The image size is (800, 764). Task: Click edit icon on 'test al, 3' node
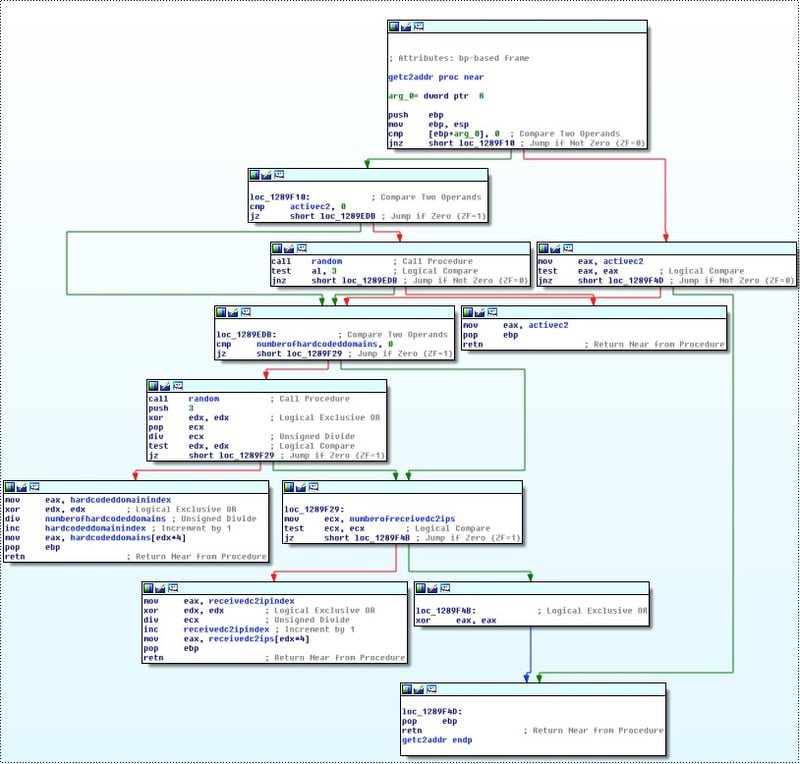coord(289,248)
